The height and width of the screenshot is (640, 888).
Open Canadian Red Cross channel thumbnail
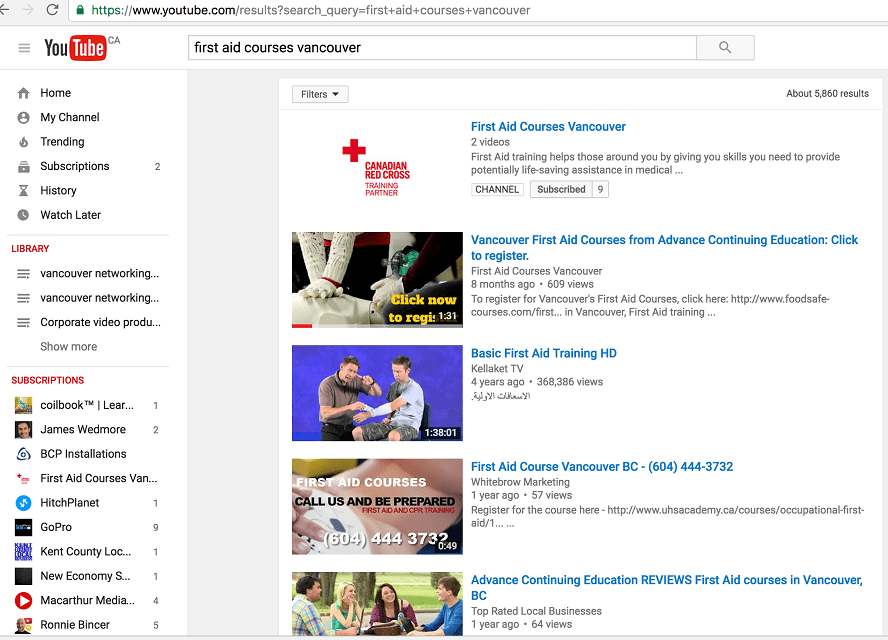(x=377, y=167)
